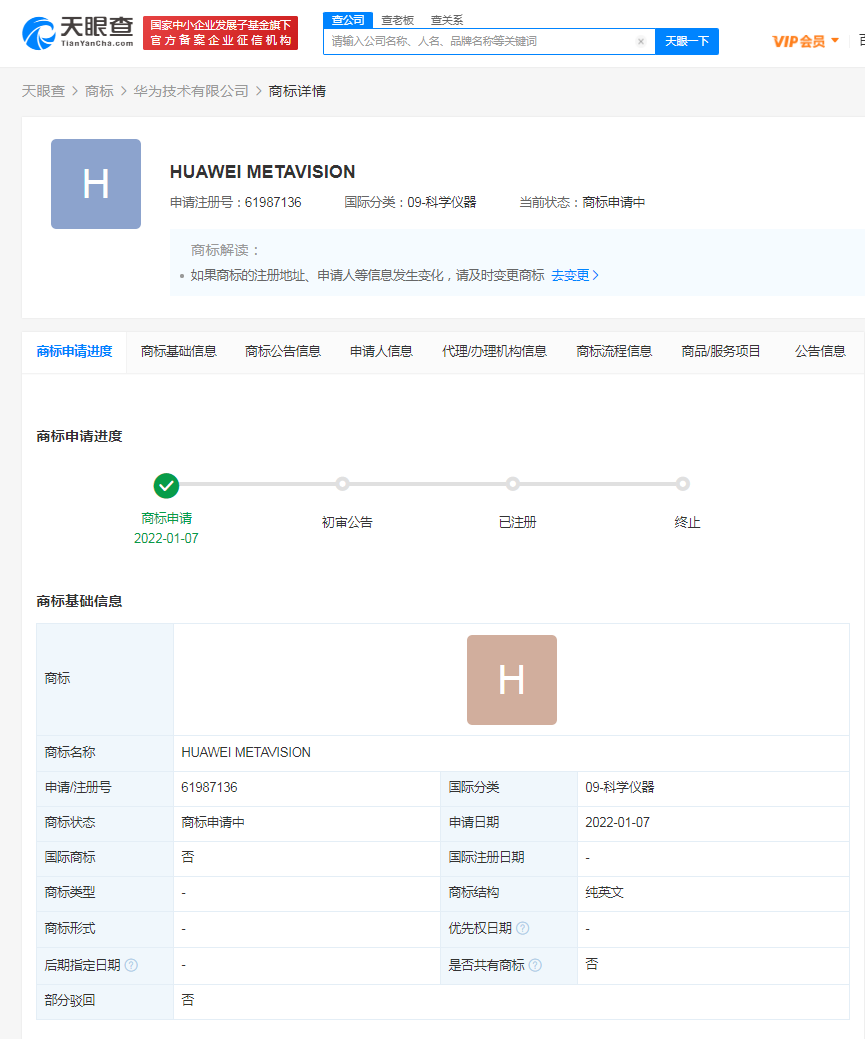Click the green 2022-01-07 progress date

(166, 539)
